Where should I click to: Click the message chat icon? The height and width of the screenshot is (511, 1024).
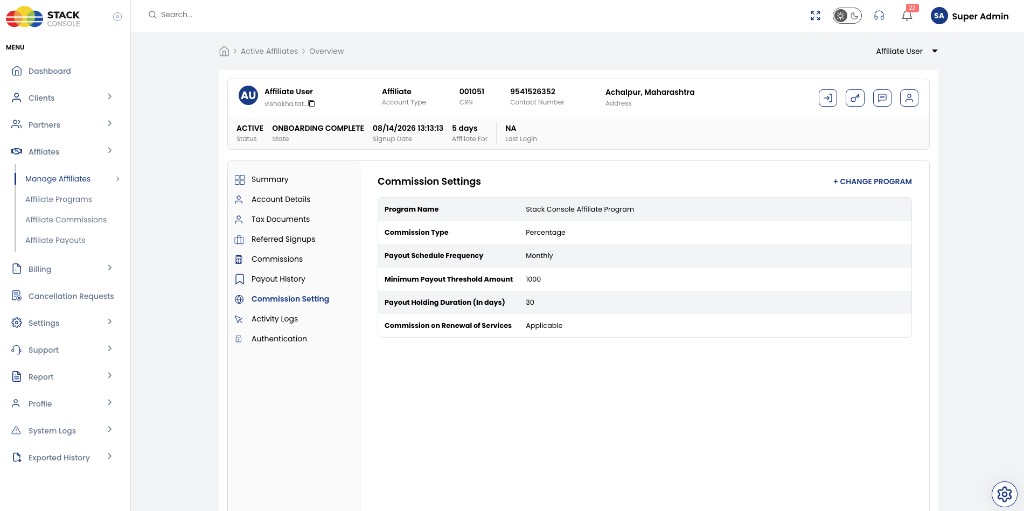tap(882, 98)
